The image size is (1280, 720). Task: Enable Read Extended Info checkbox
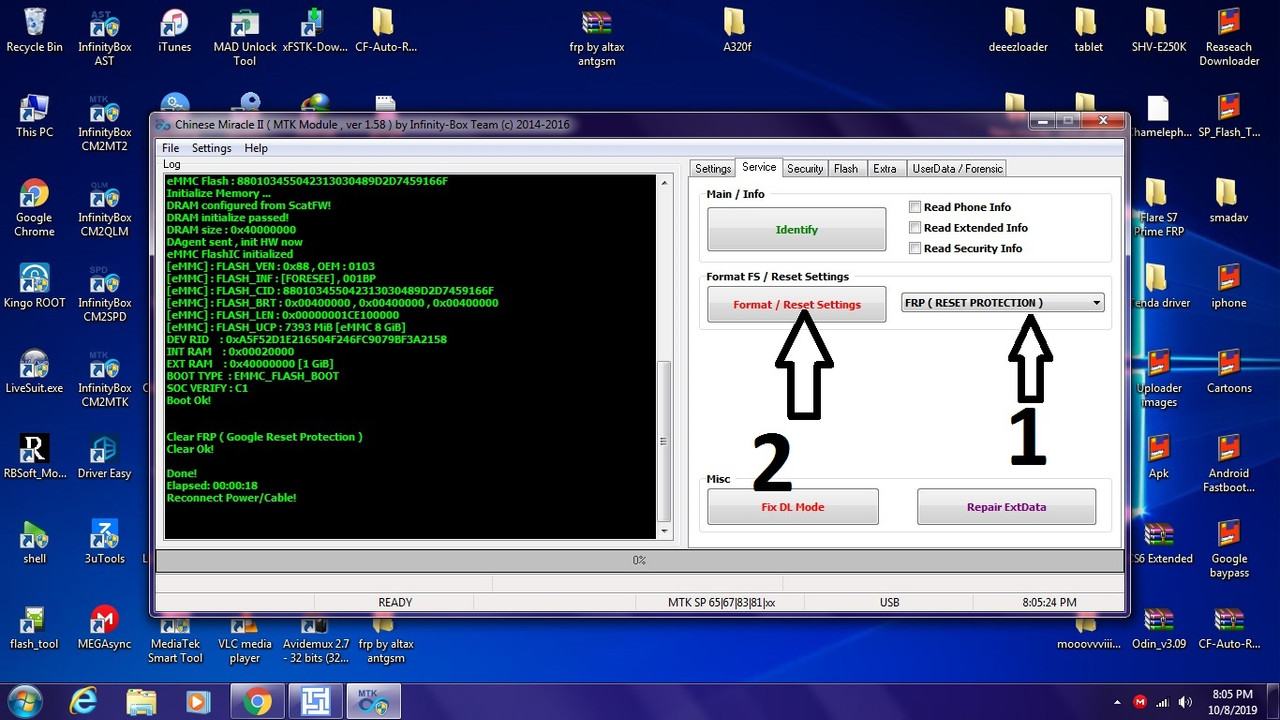click(914, 228)
